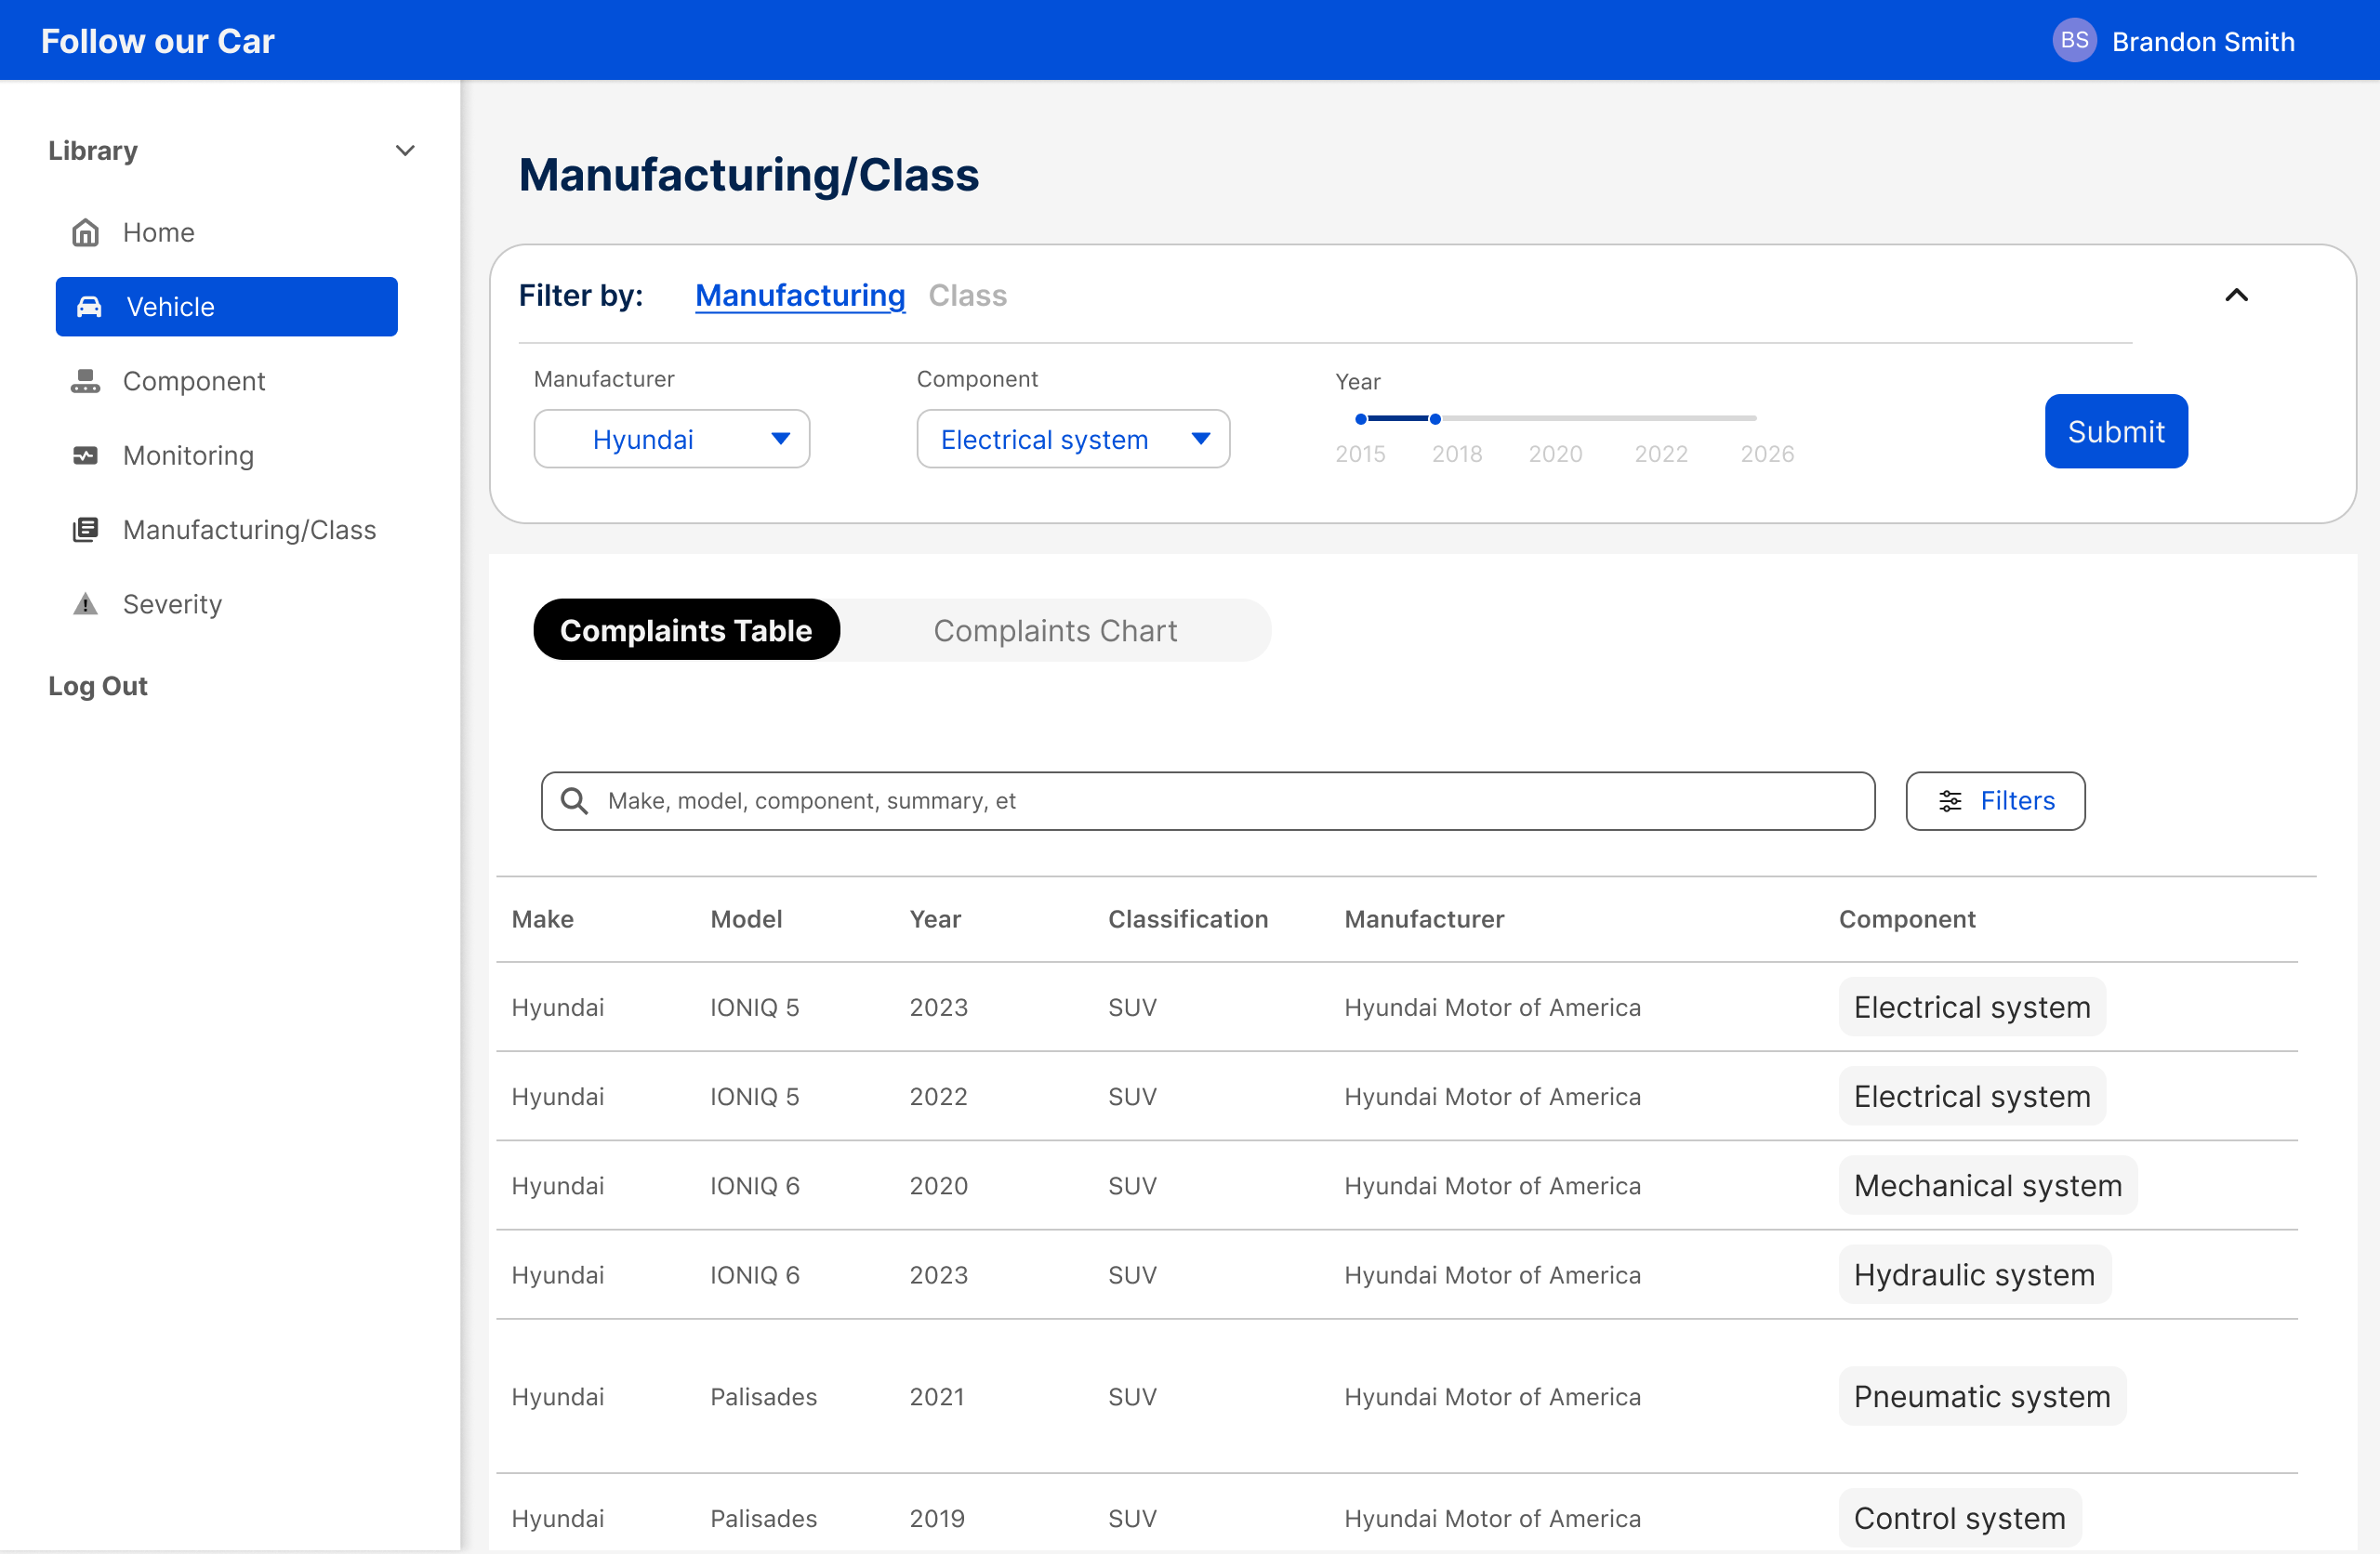Image resolution: width=2380 pixels, height=1554 pixels.
Task: Select the Complaints Table tab
Action: tap(686, 630)
